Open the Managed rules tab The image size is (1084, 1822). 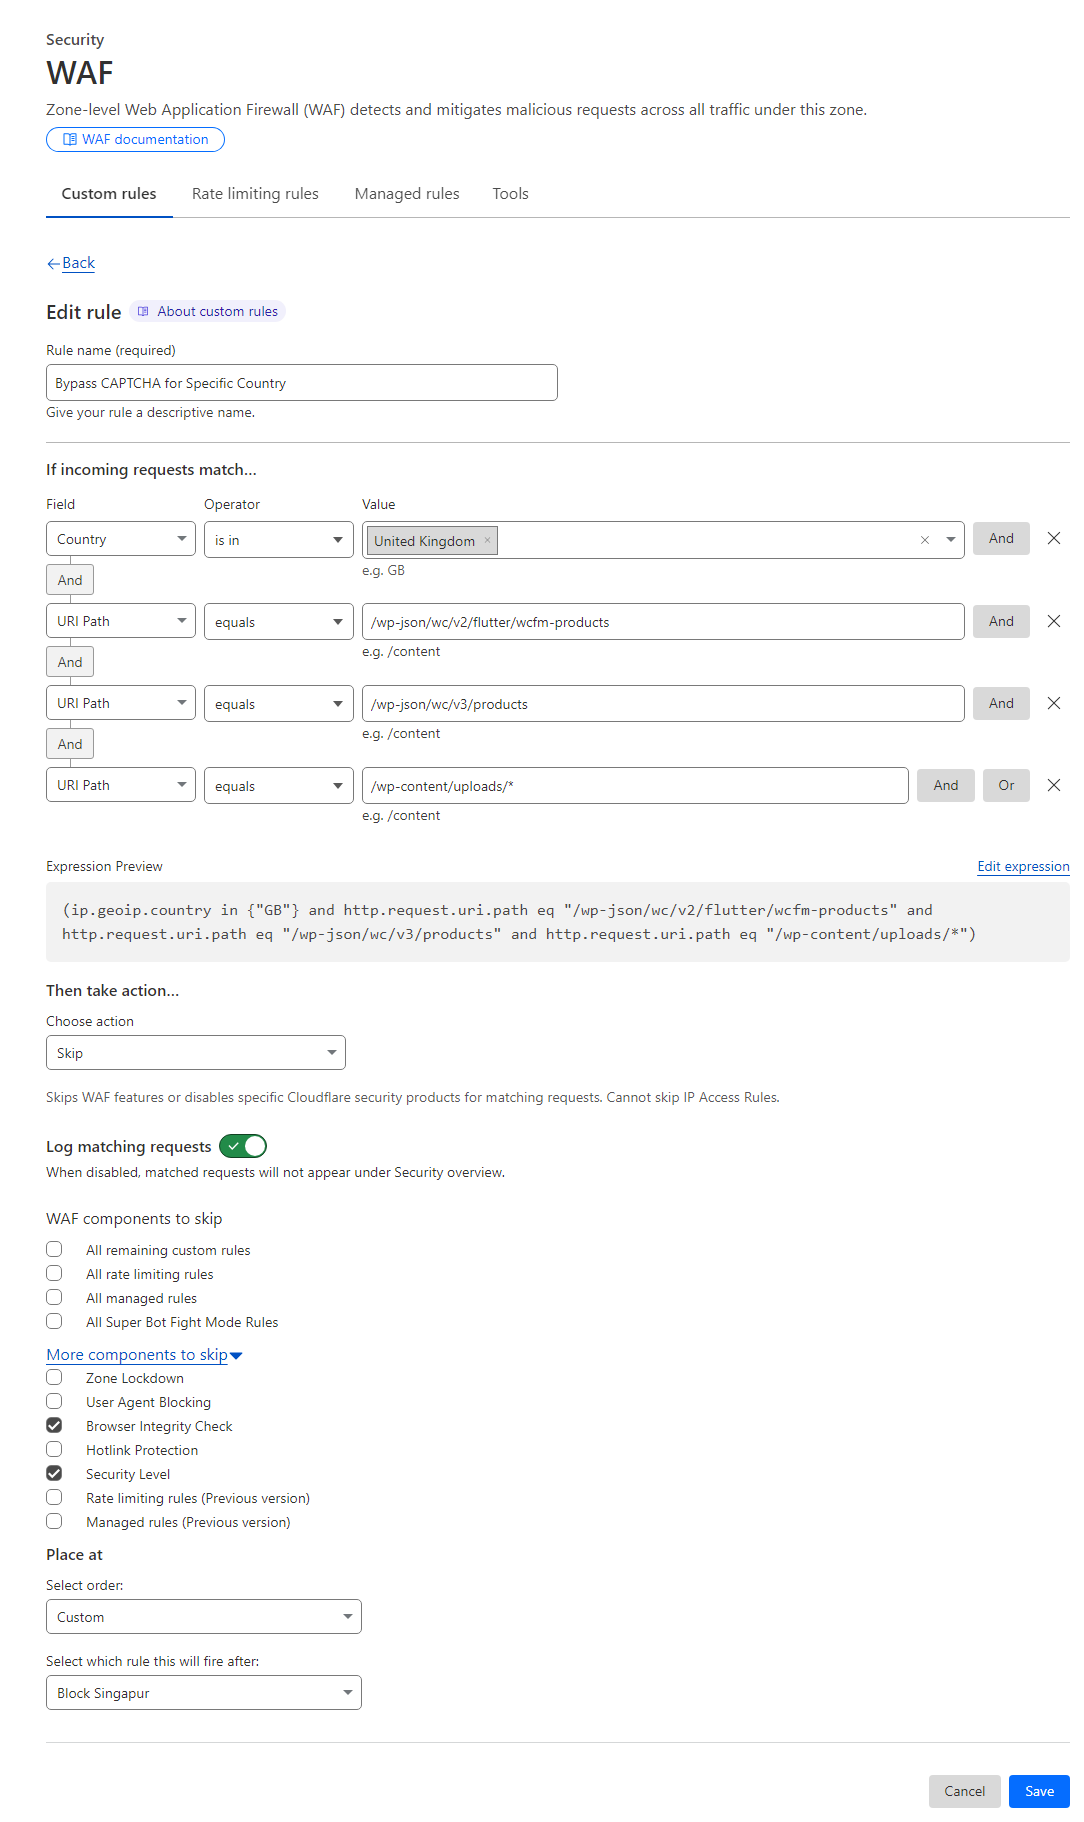407,194
